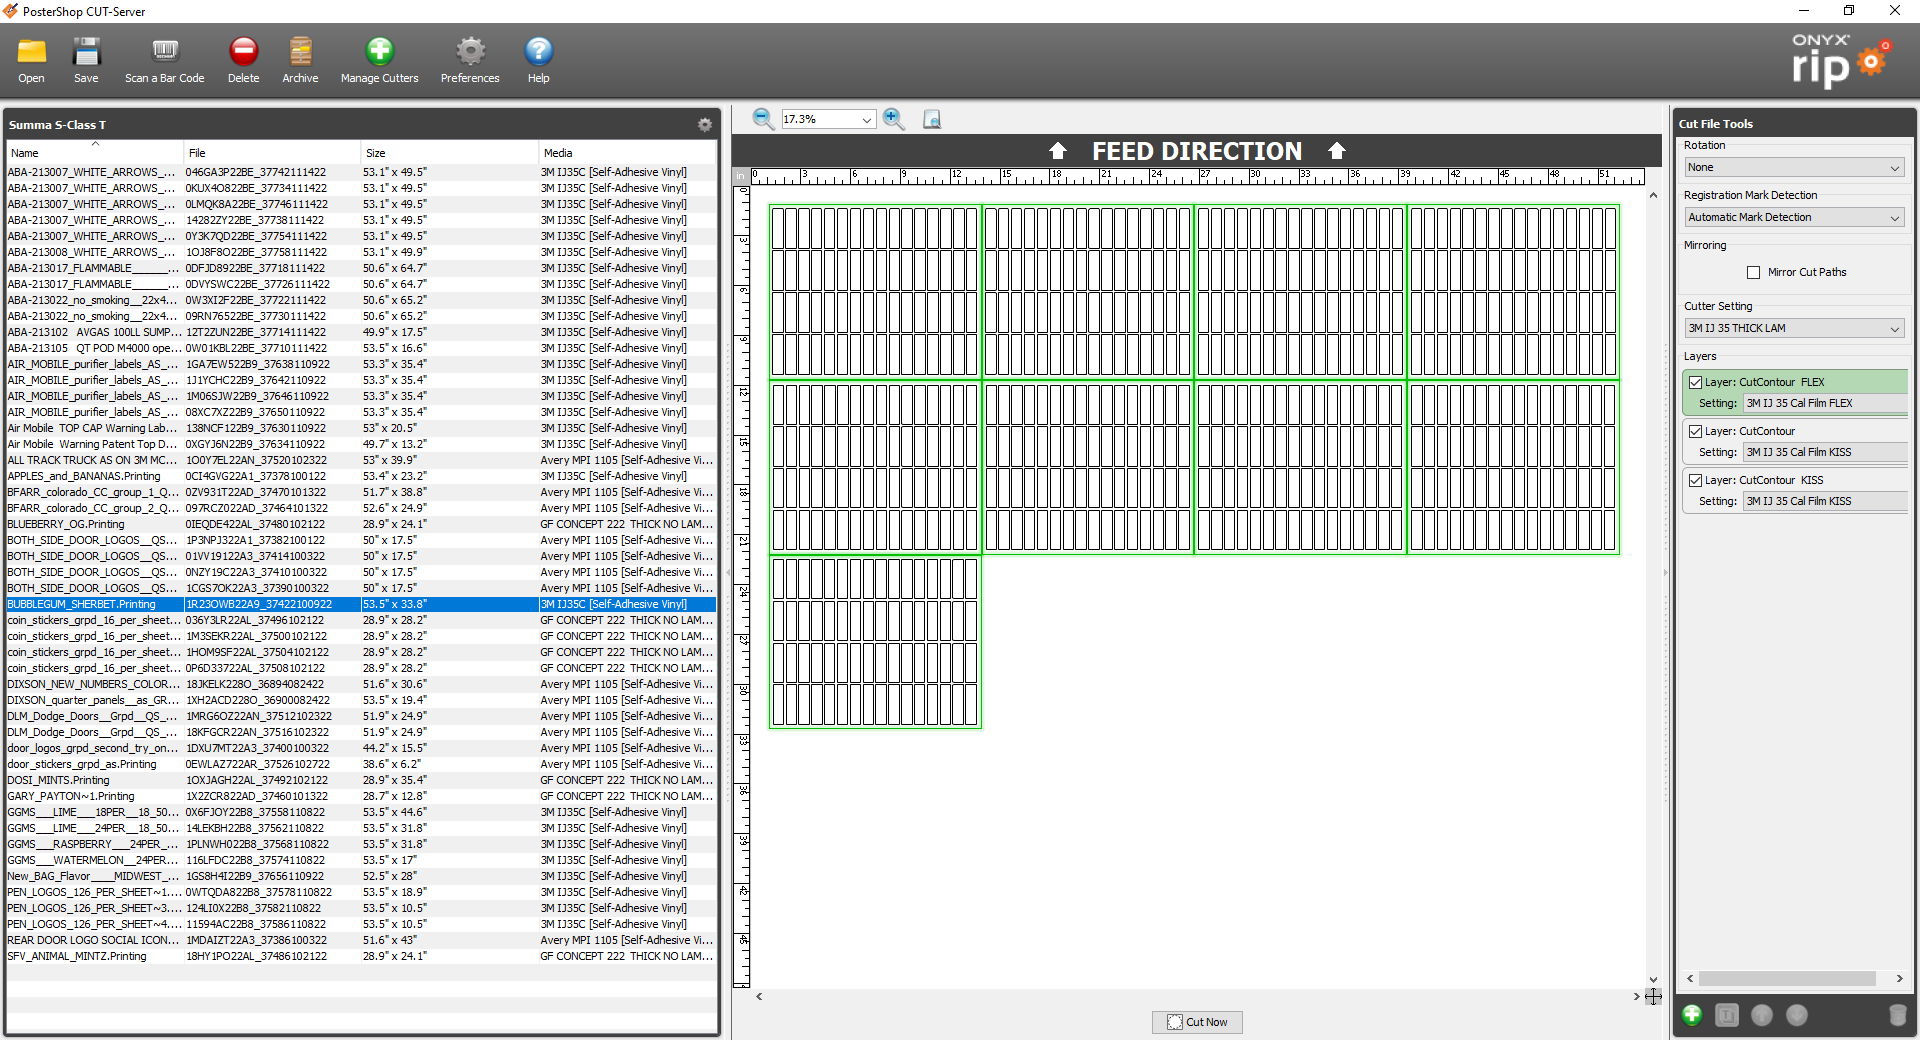Zoom in the cut preview
Screen dimensions: 1920x1040
894,119
